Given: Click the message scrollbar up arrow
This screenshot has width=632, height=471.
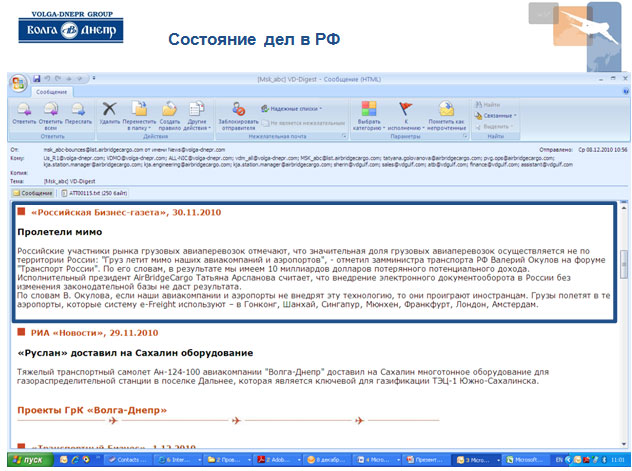Looking at the screenshot, I should (625, 208).
